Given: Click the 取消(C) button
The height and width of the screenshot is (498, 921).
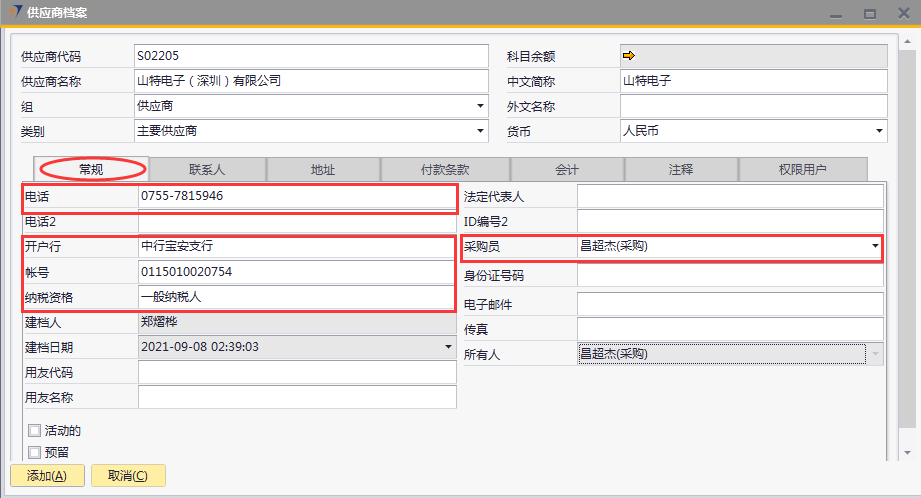Looking at the screenshot, I should point(128,476).
